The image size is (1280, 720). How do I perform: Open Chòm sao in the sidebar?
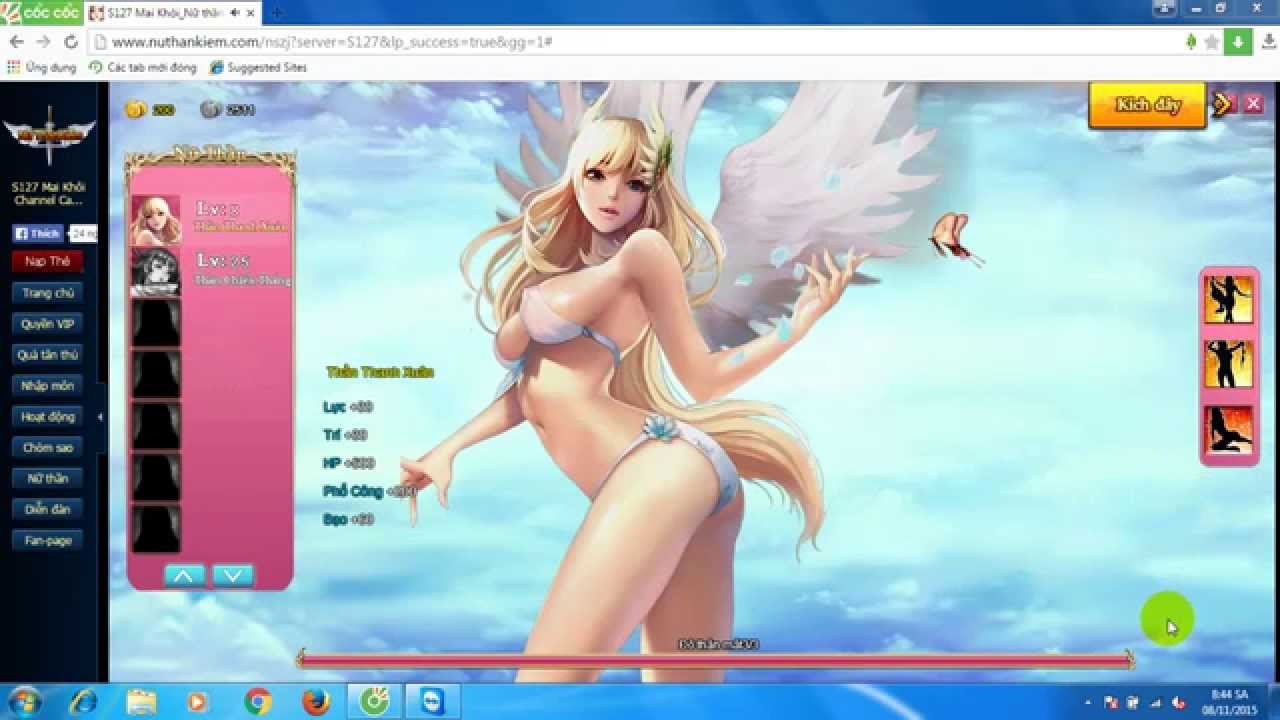click(47, 447)
